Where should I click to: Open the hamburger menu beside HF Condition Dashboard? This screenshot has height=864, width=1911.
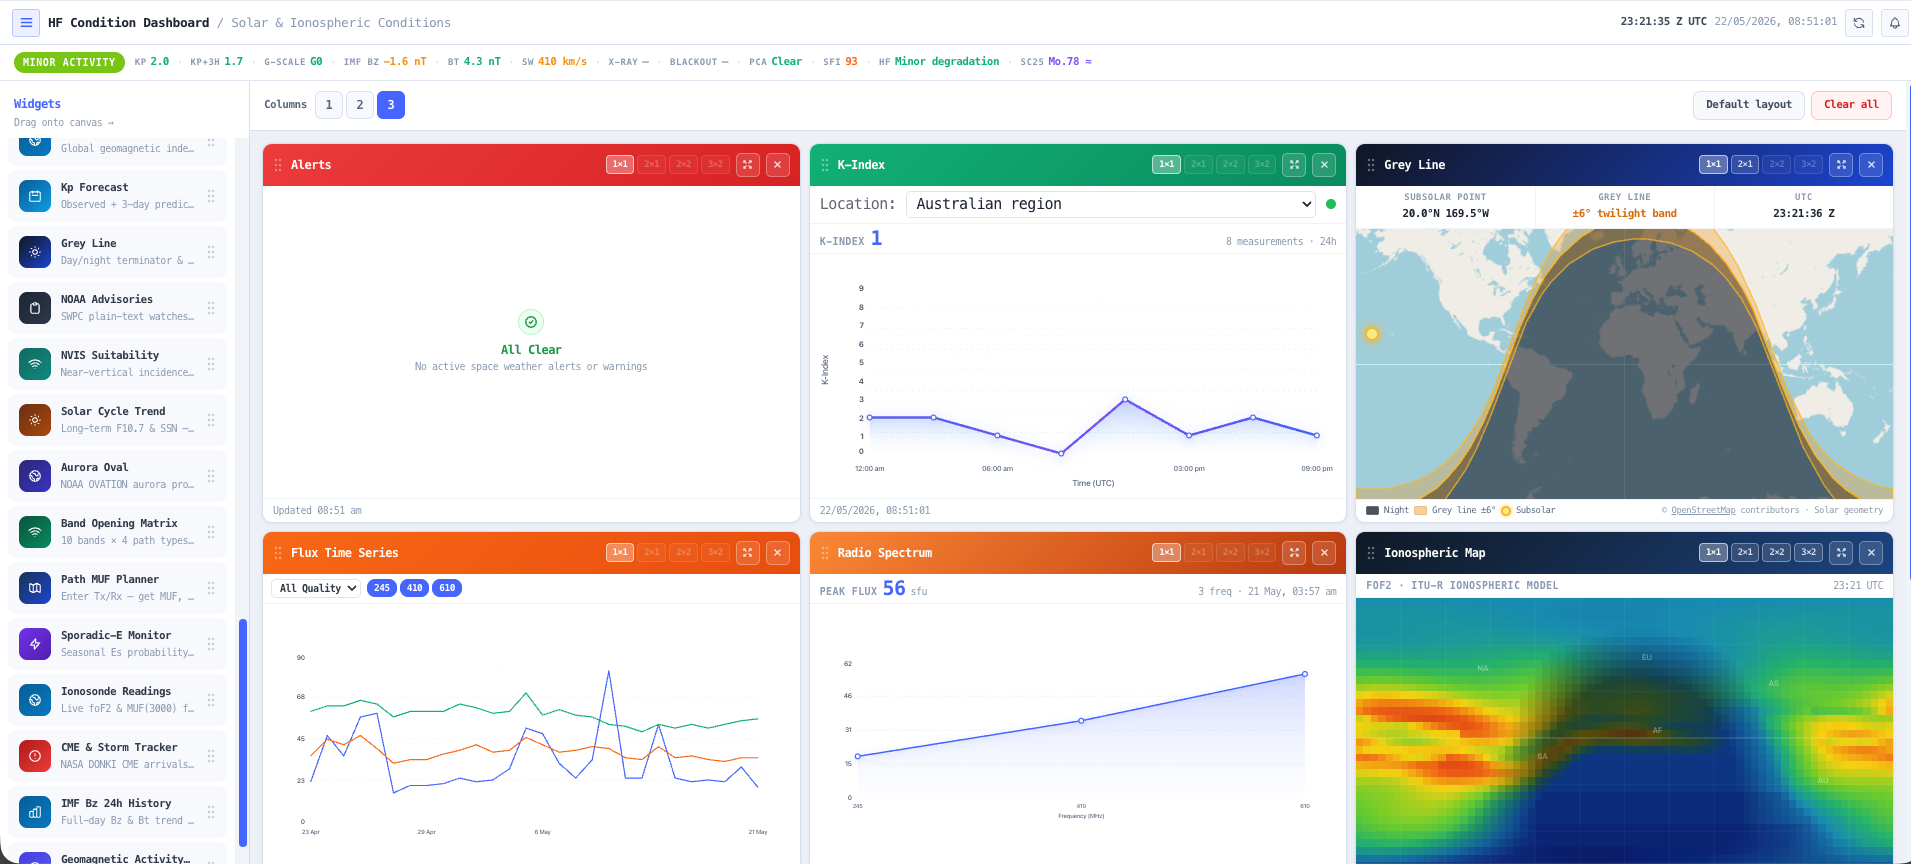[x=26, y=22]
